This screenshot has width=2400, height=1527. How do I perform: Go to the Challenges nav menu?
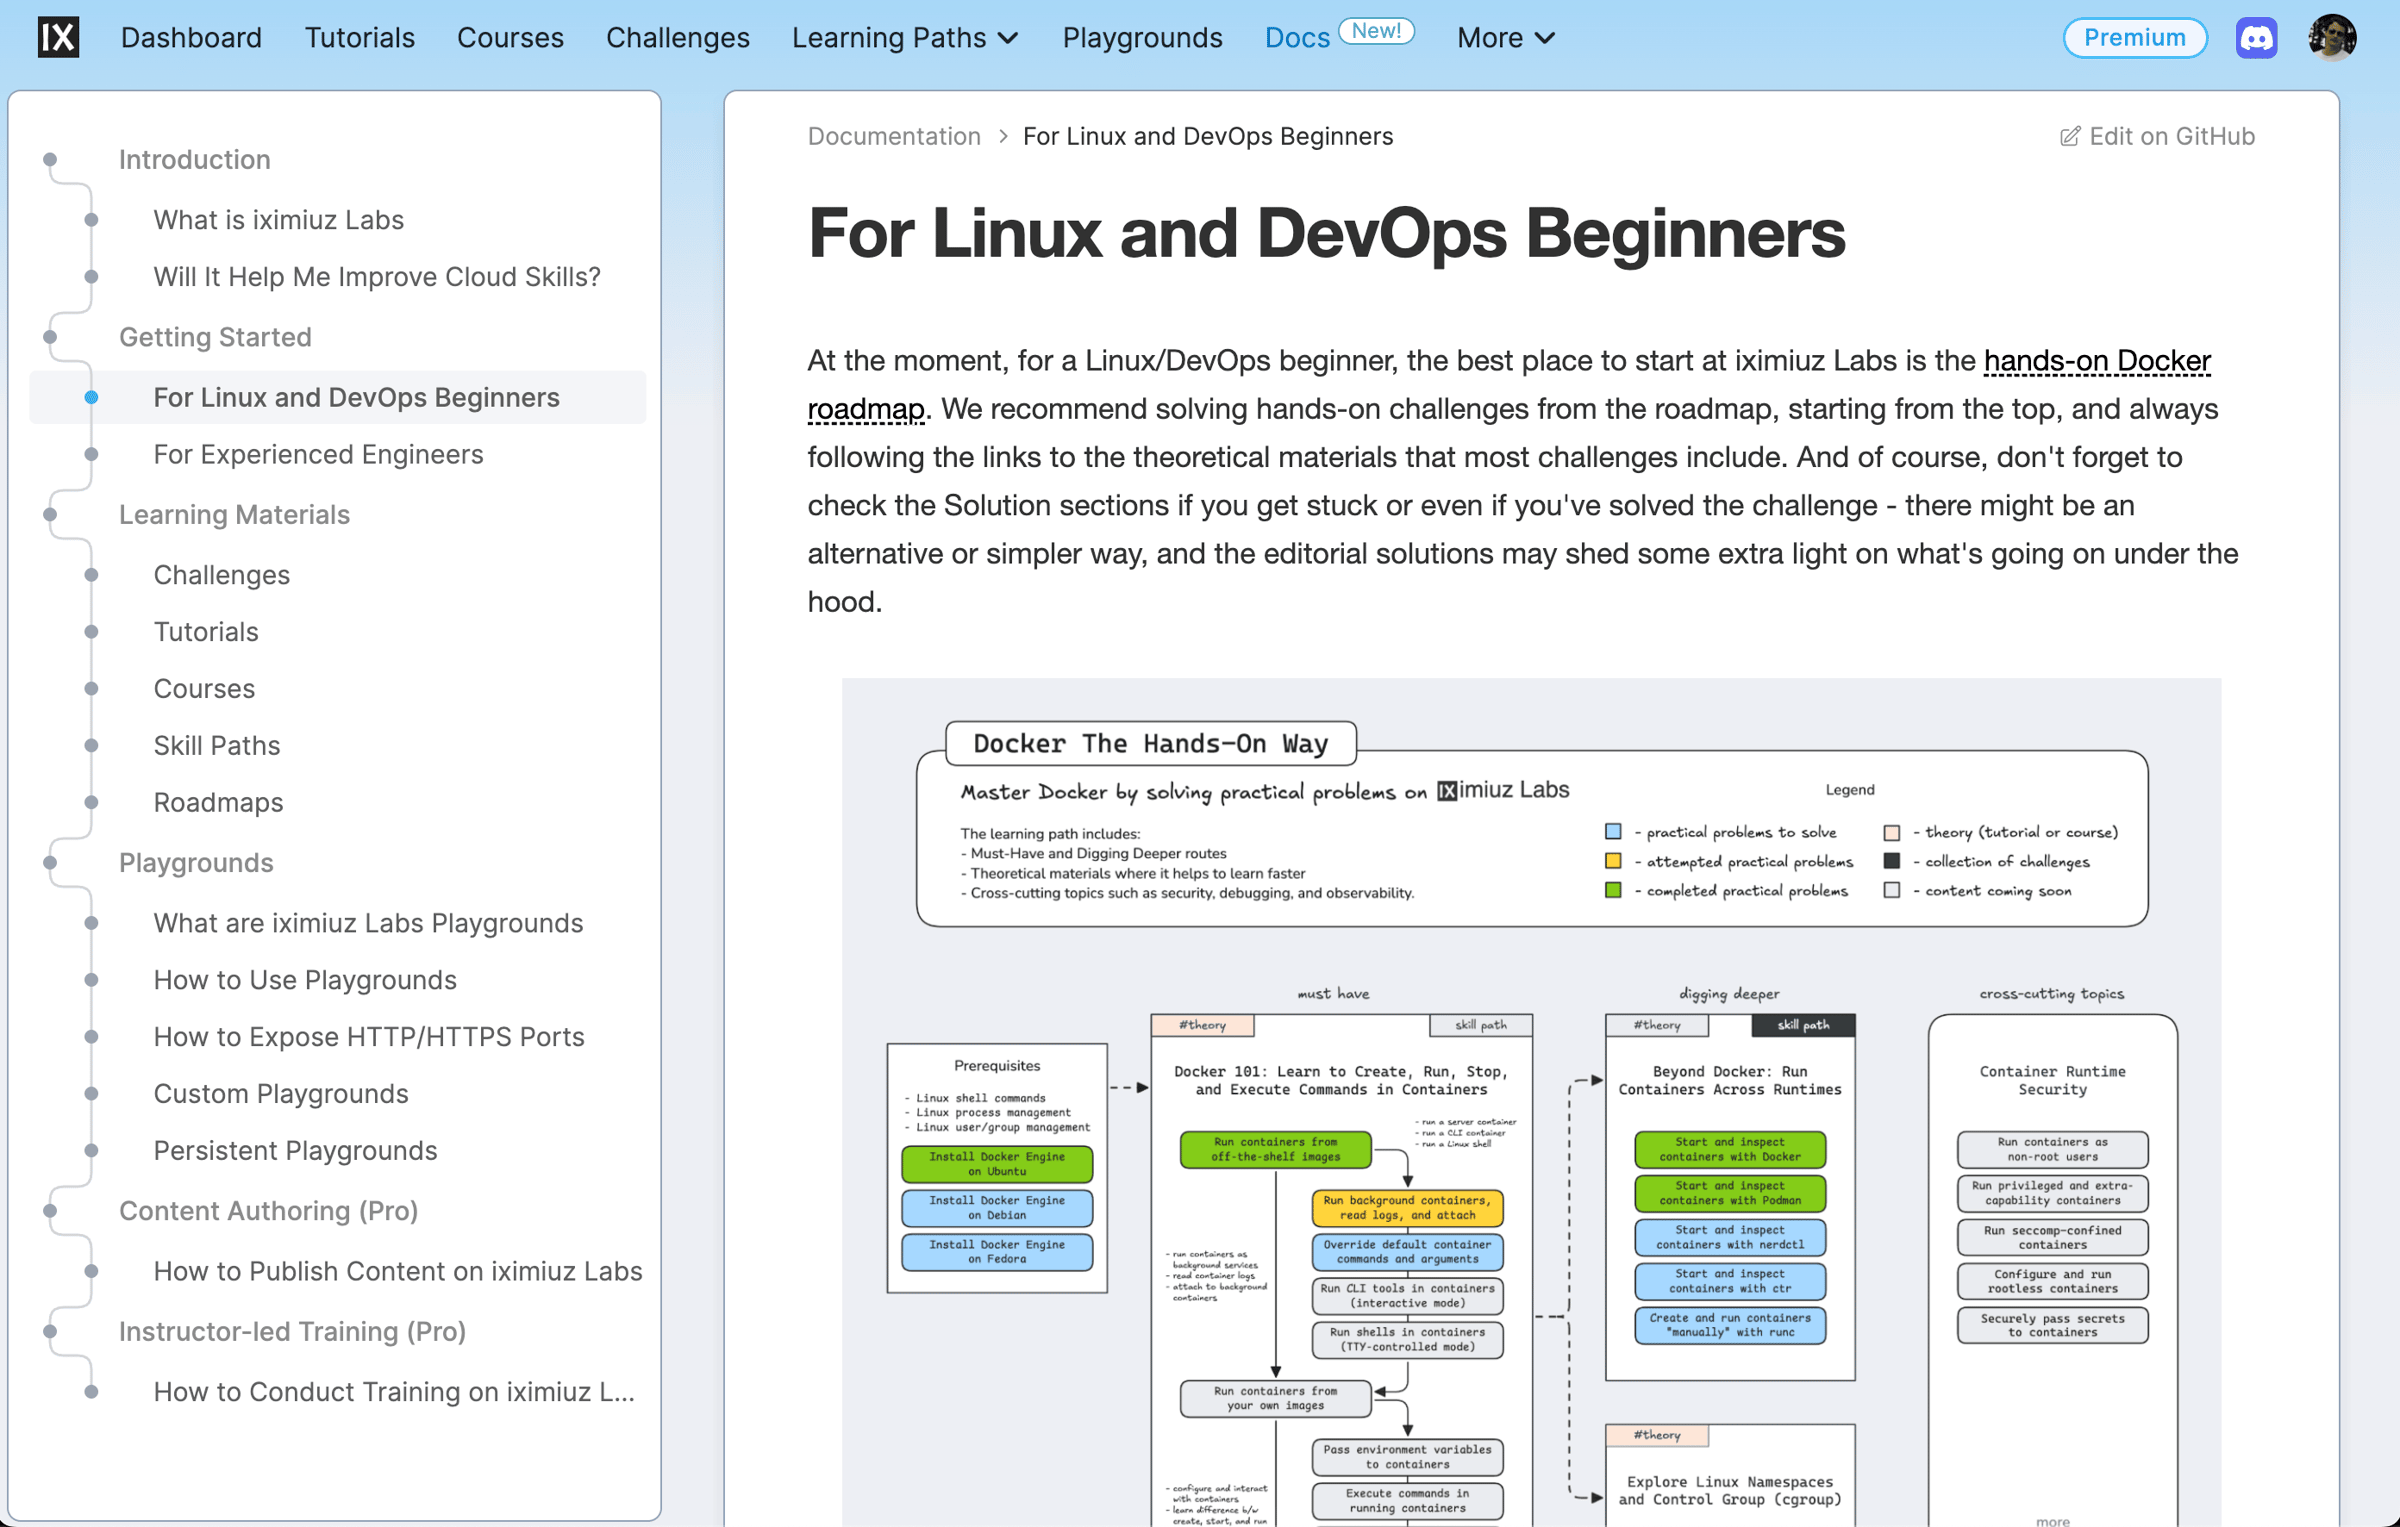(677, 38)
